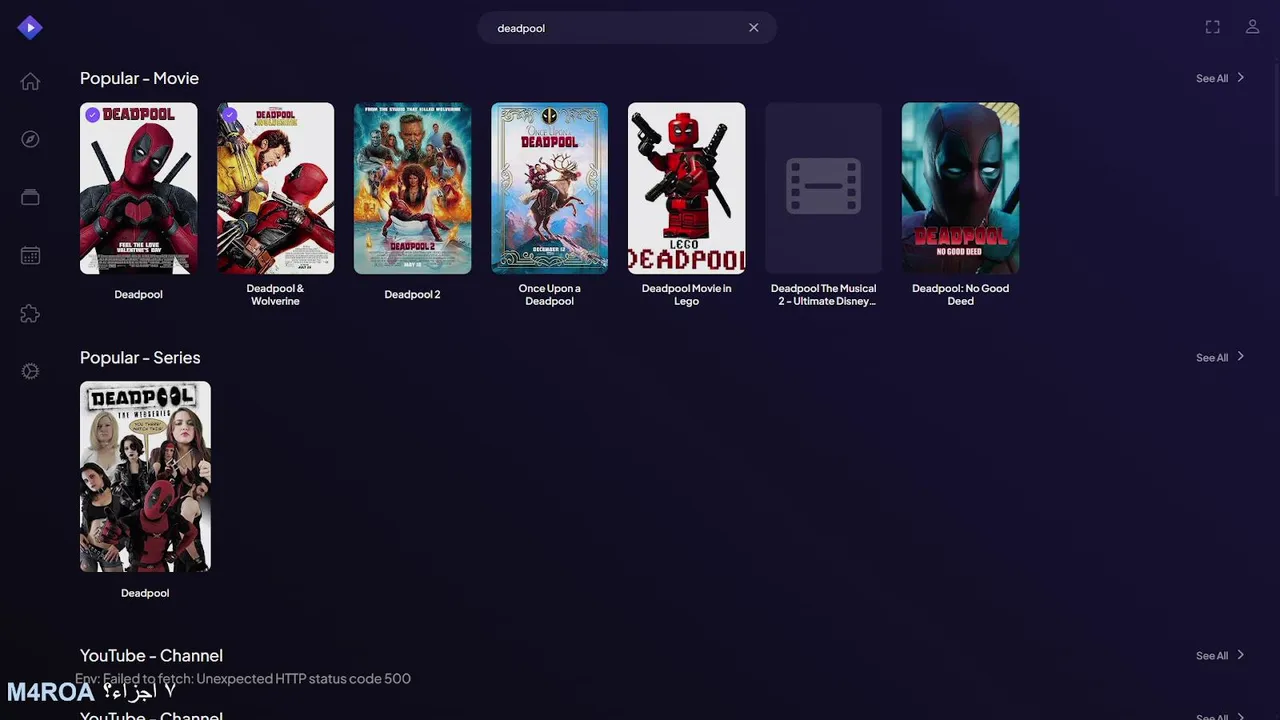Click the 'Once Upon a Deadpool' title
Screen dimensions: 1280x720
[x=549, y=294]
